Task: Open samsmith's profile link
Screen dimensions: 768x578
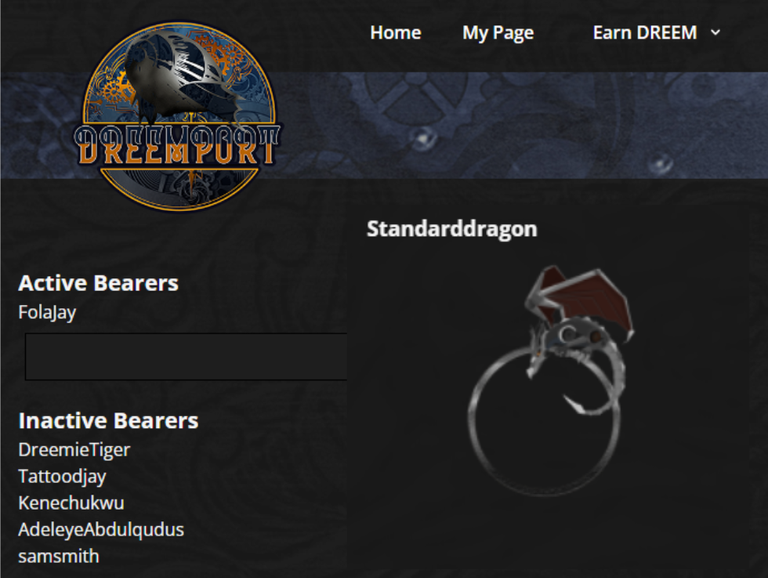Action: (x=59, y=556)
